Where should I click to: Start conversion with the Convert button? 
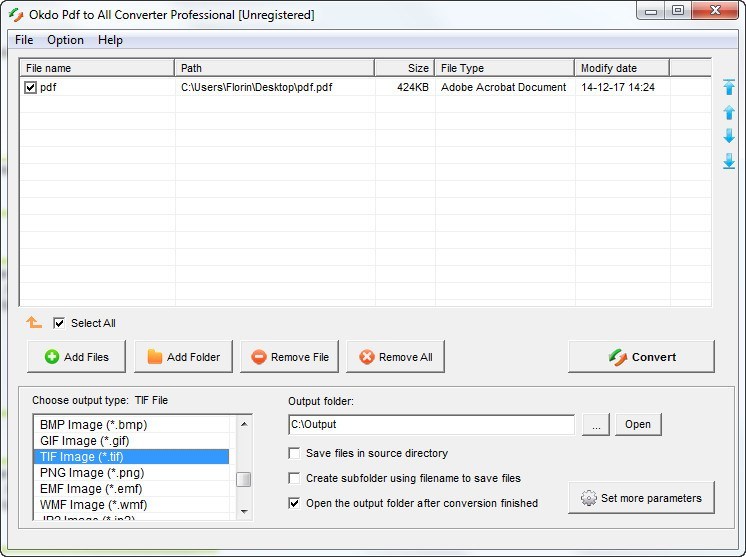click(x=641, y=357)
